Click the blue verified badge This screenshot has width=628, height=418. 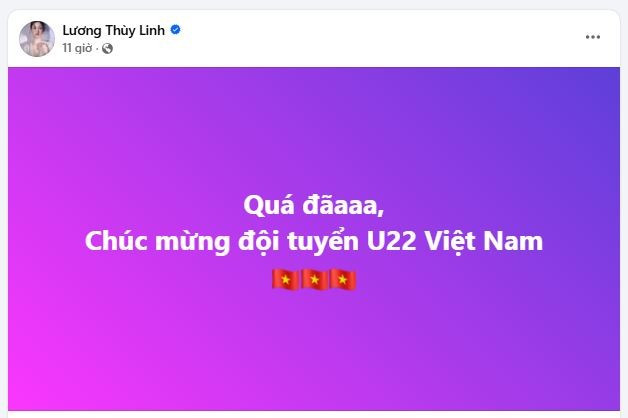point(175,30)
